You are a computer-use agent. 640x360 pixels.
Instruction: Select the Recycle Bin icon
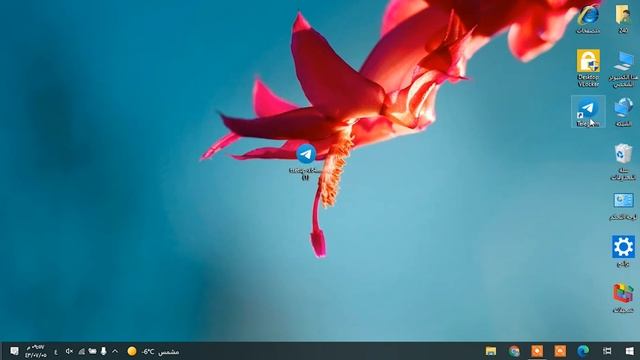click(x=623, y=162)
